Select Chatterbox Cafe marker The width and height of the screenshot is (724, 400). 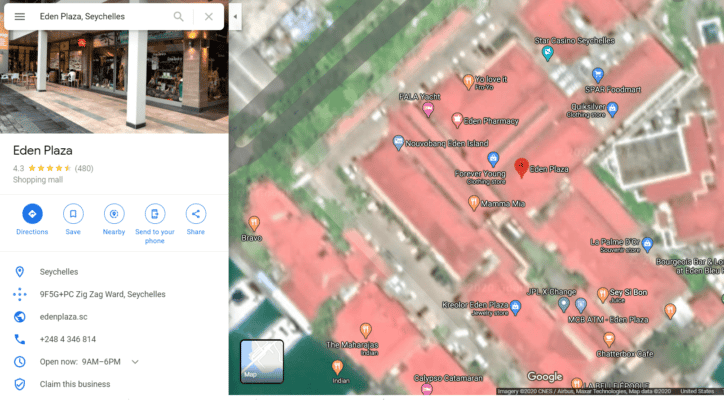pos(609,340)
